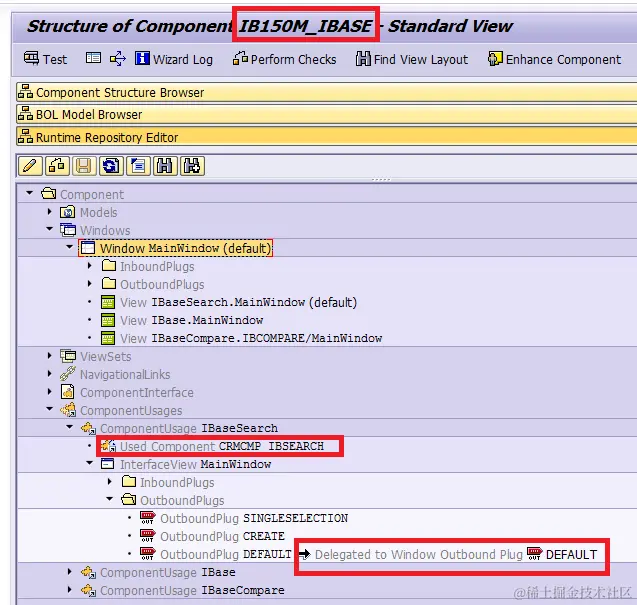Click the ComponentUsages icon
The height and width of the screenshot is (605, 637).
click(68, 410)
